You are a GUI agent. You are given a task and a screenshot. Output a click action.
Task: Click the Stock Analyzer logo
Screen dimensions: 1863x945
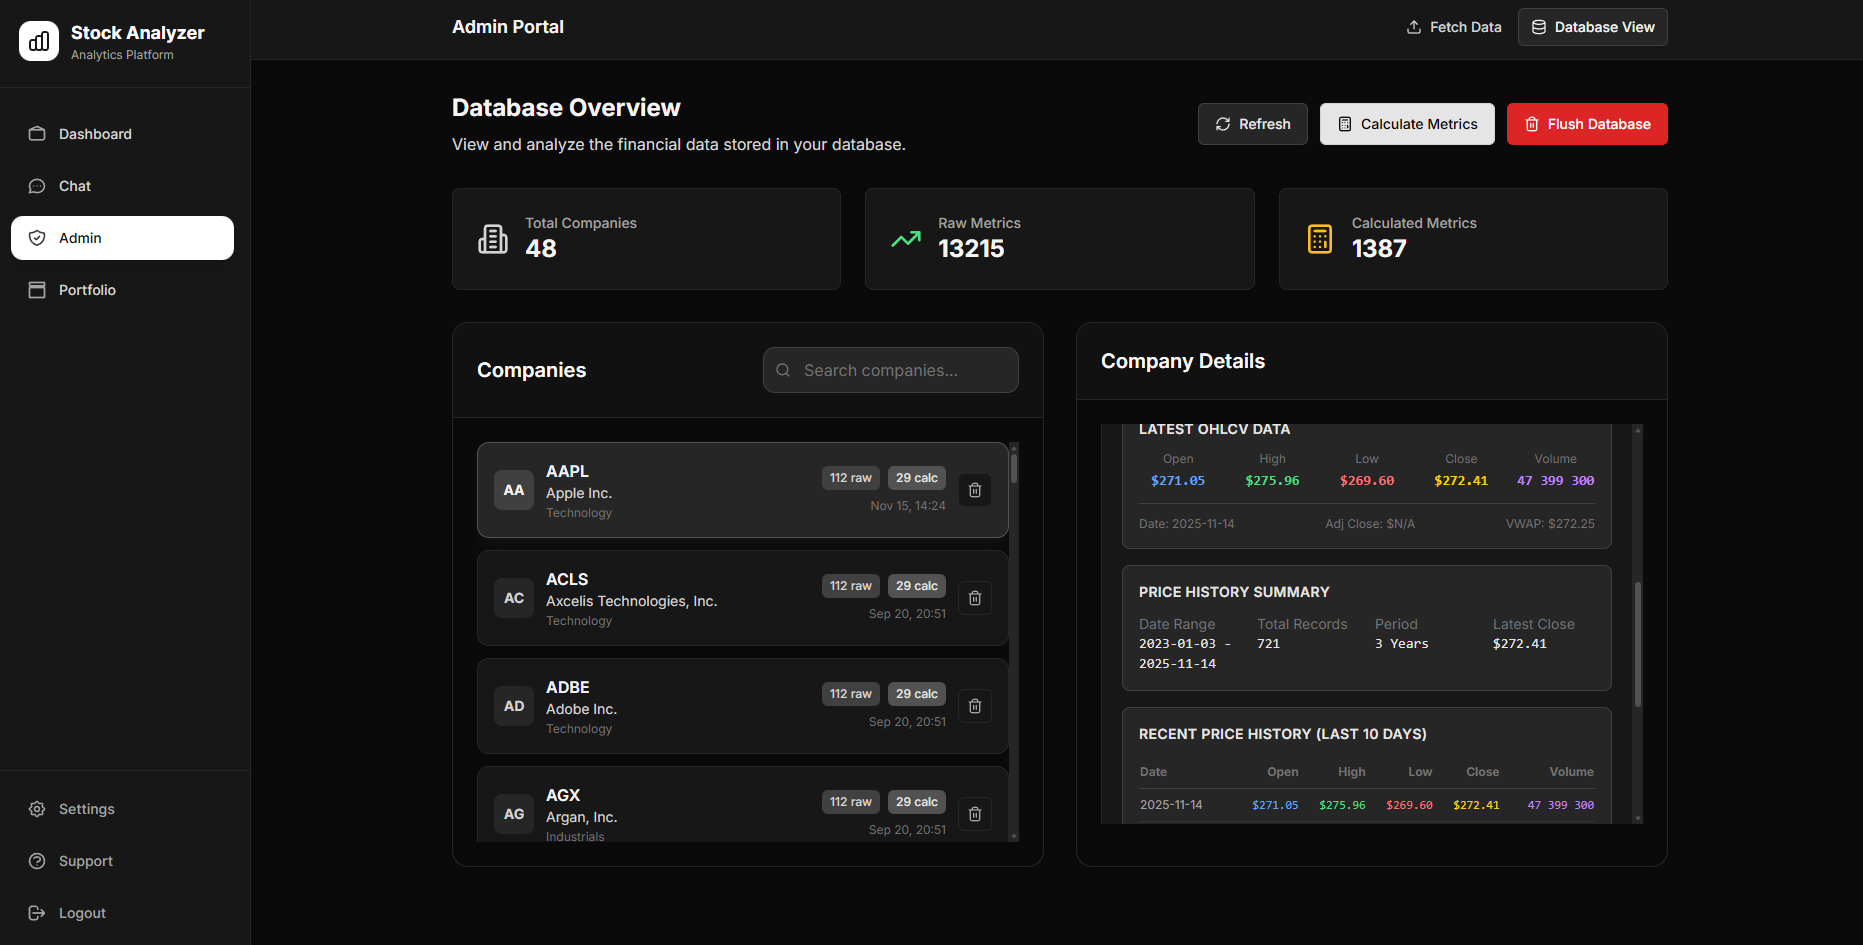tap(38, 41)
